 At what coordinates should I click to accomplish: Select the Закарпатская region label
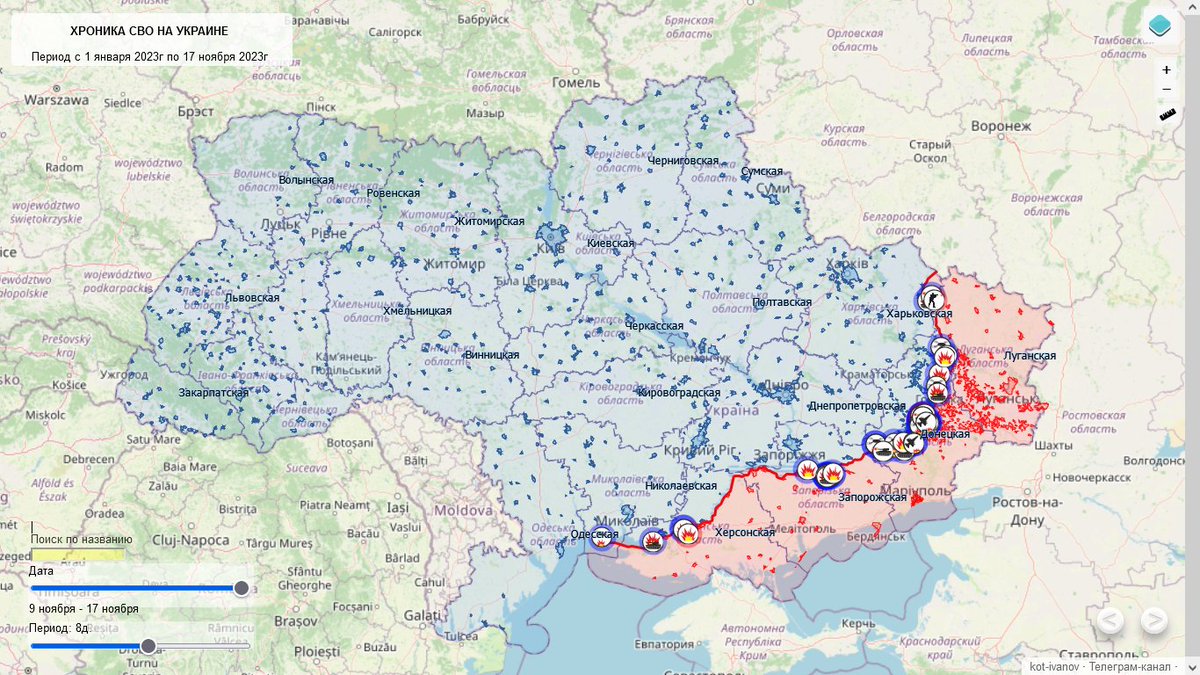(214, 393)
